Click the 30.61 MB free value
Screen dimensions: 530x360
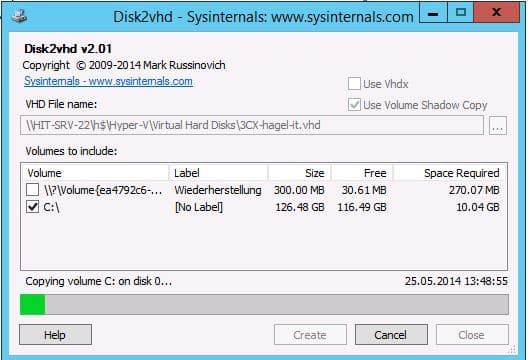364,190
